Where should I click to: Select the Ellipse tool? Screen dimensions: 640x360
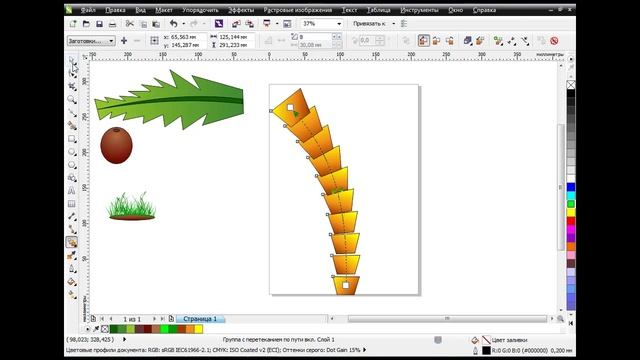72,152
